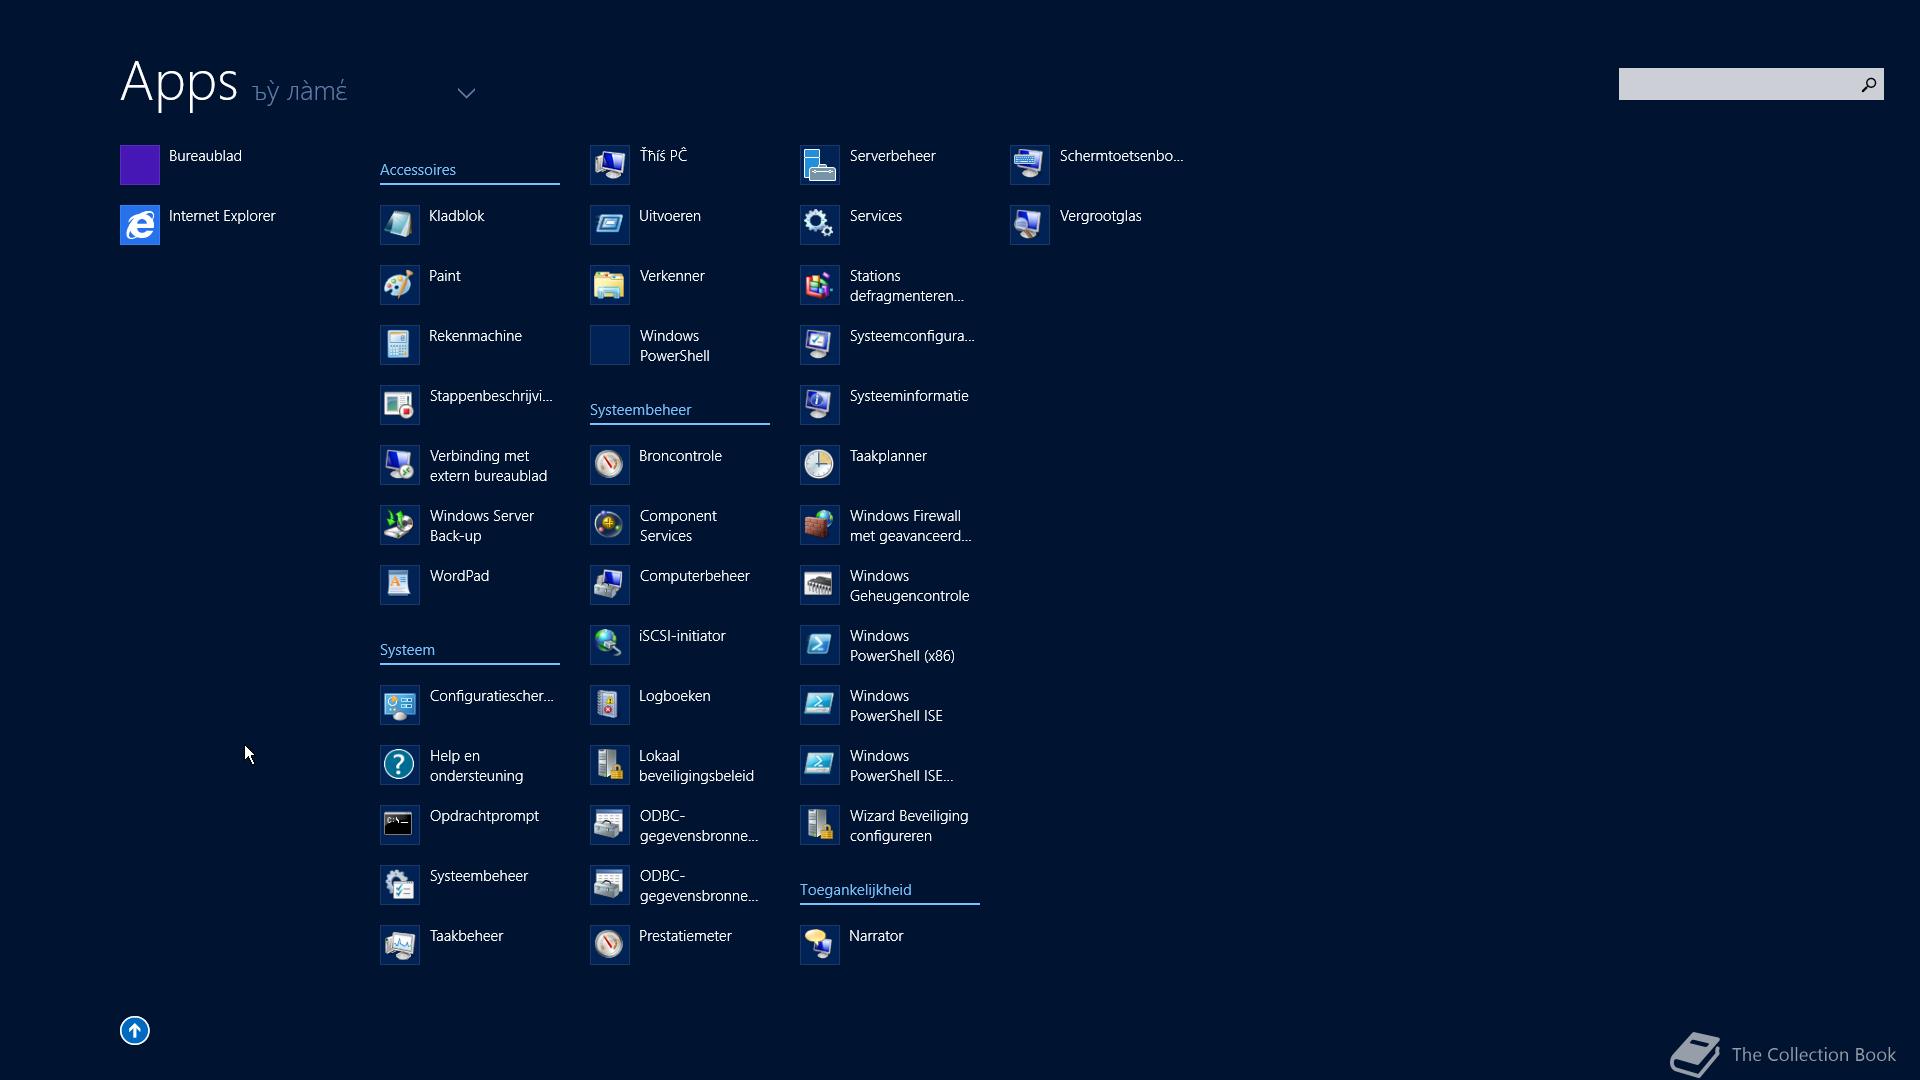1920x1080 pixels.
Task: Open Kladblok notepad icon
Action: tap(400, 225)
